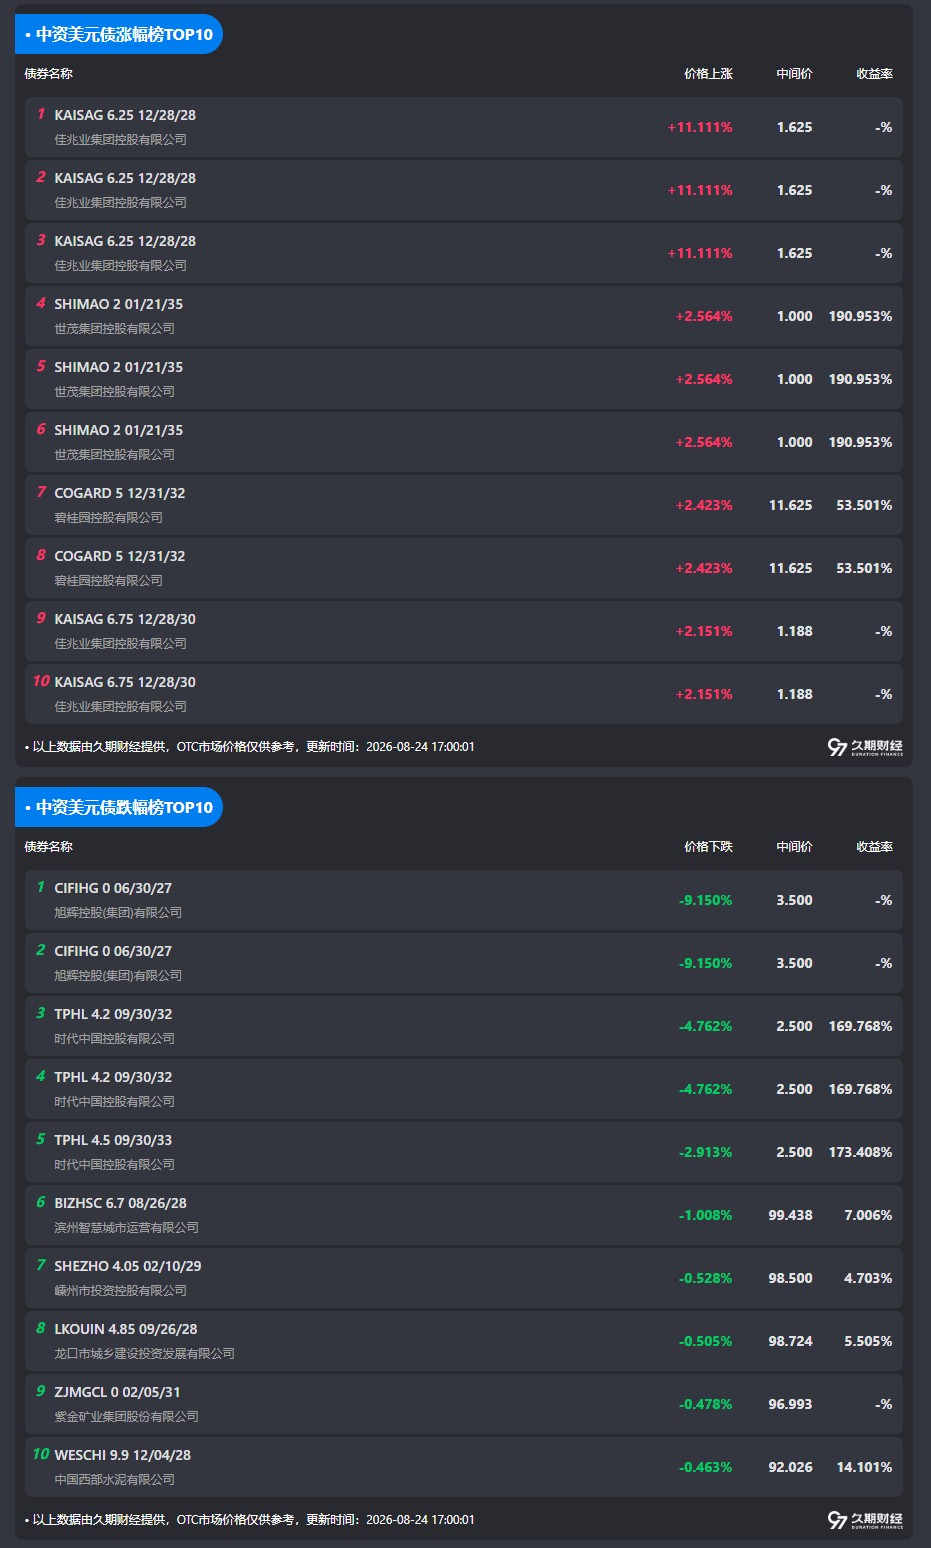The image size is (931, 1548).
Task: Click +2.423% in gainers rank 8 row
Action: coord(704,568)
